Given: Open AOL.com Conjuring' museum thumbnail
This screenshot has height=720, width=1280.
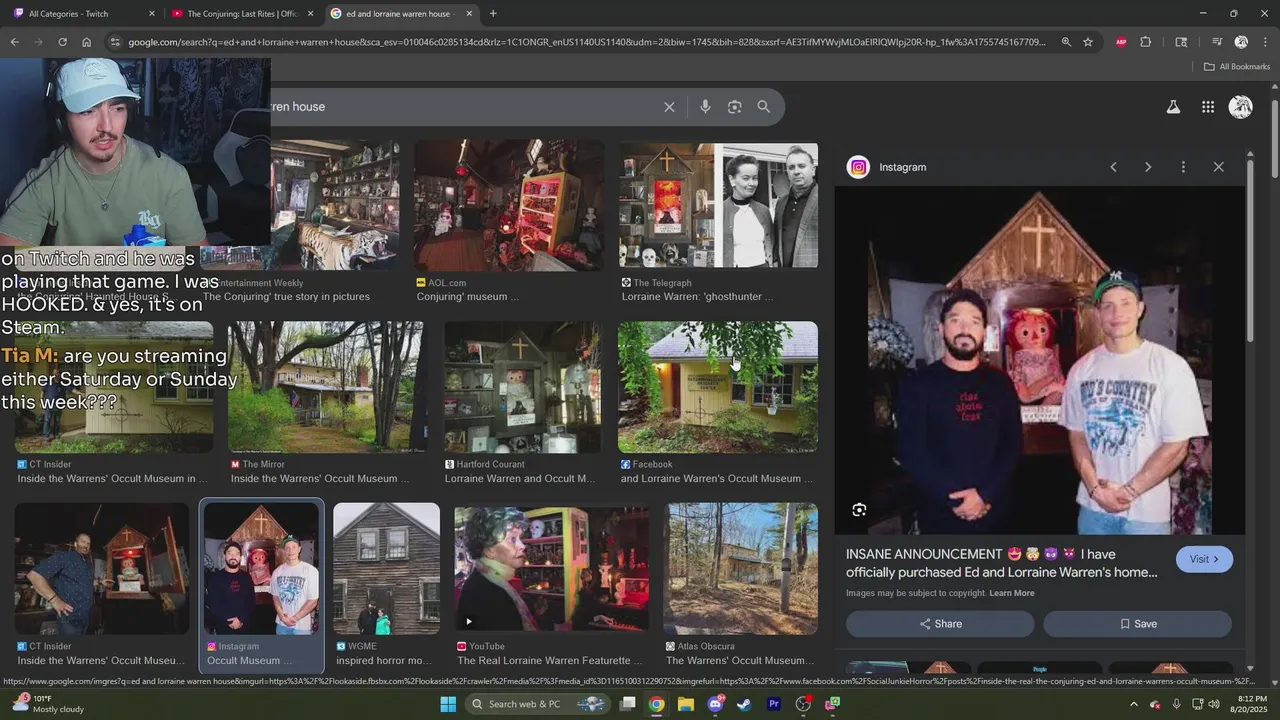Looking at the screenshot, I should [x=509, y=205].
